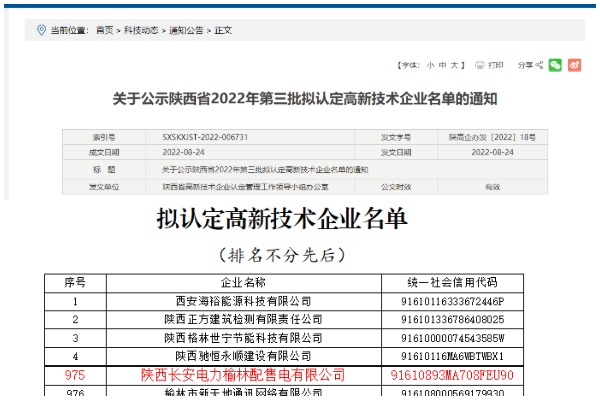Click the 统一社会信用代码 column header
Viewport: 600px width, 400px height.
[x=452, y=282]
